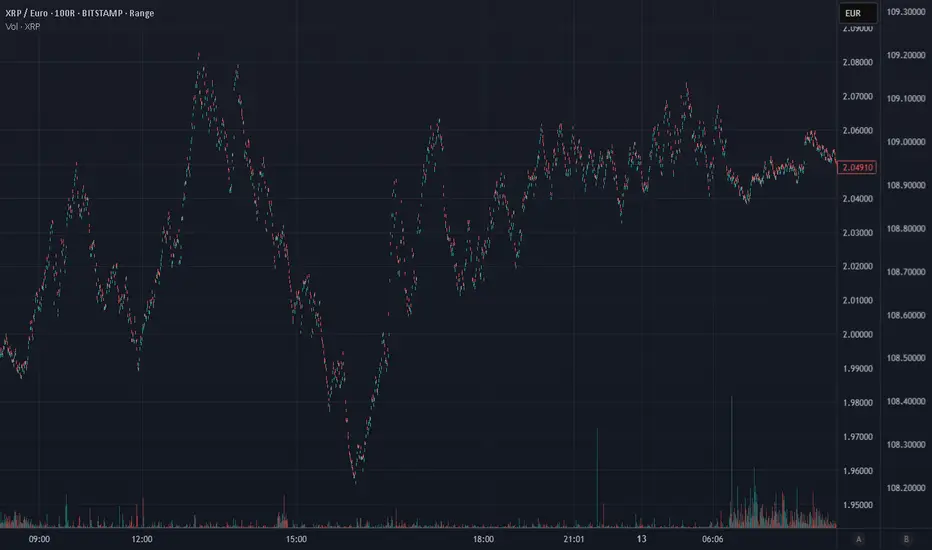Click the 108.50000 secondary scale label

click(906, 358)
